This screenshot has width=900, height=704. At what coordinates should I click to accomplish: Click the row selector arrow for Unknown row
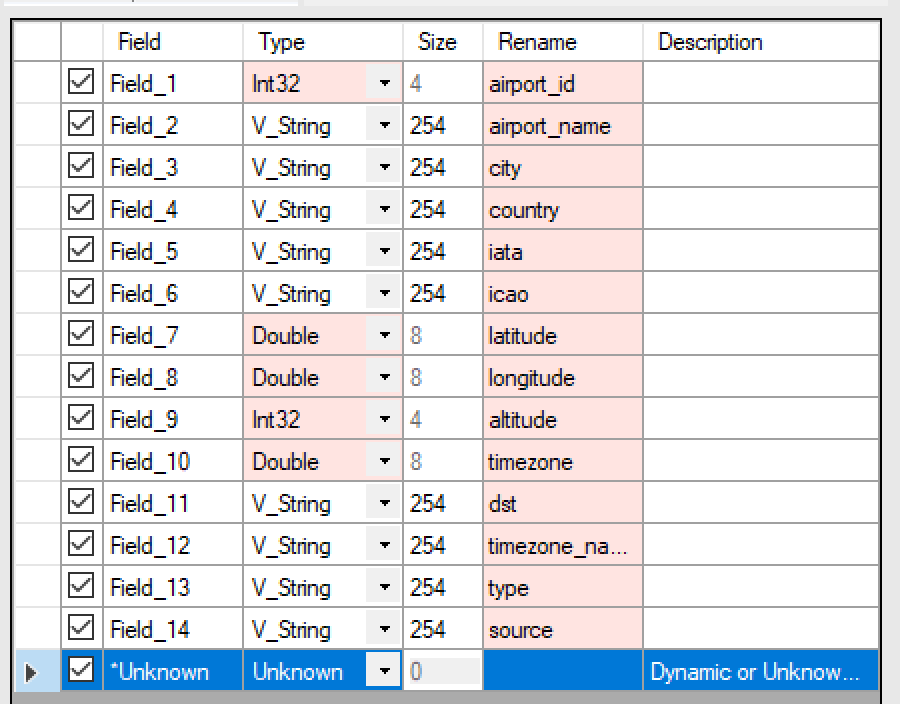37,670
